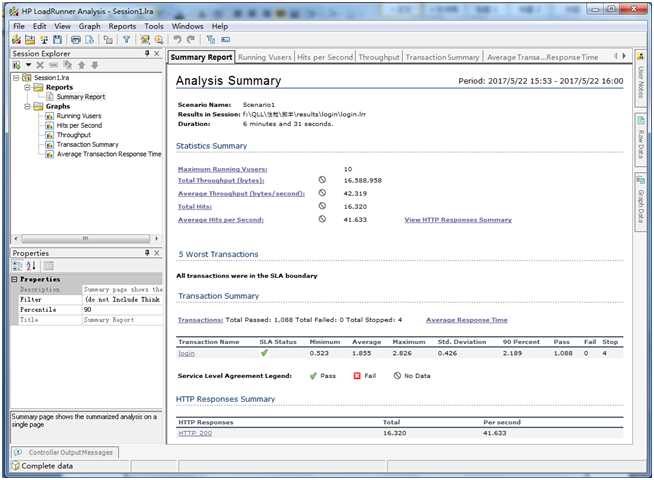Delete item using Session Explorer X icon
The height and width of the screenshot is (480, 654).
coord(41,65)
